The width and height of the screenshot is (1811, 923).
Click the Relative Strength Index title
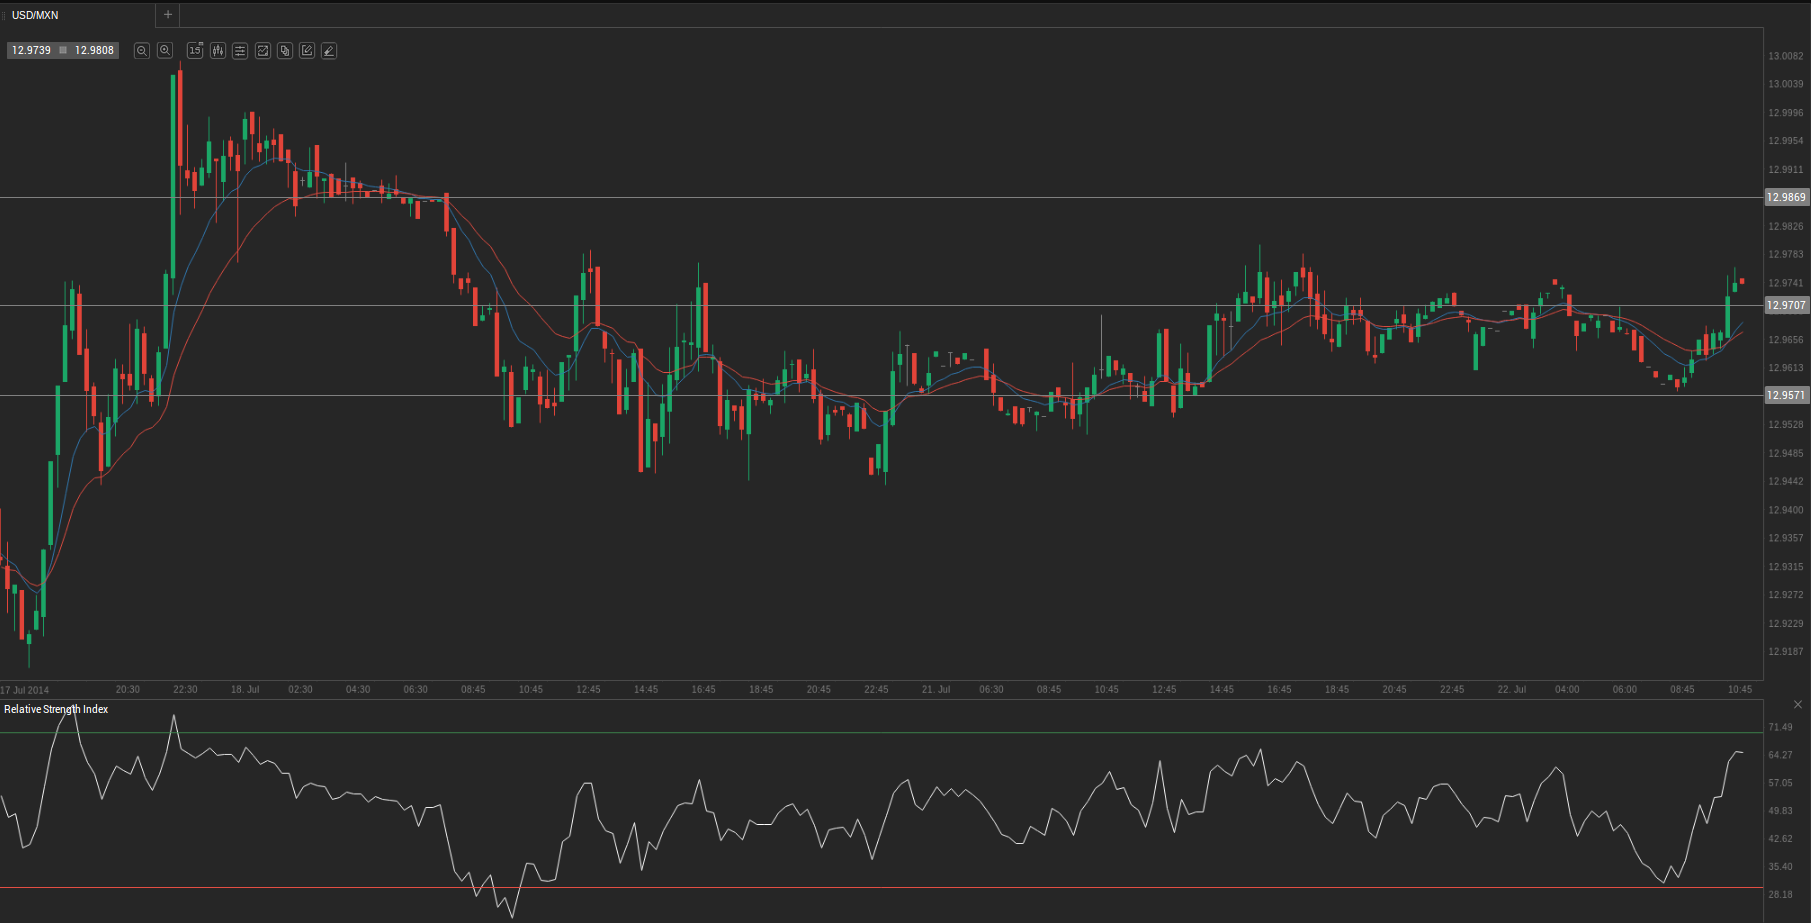56,709
